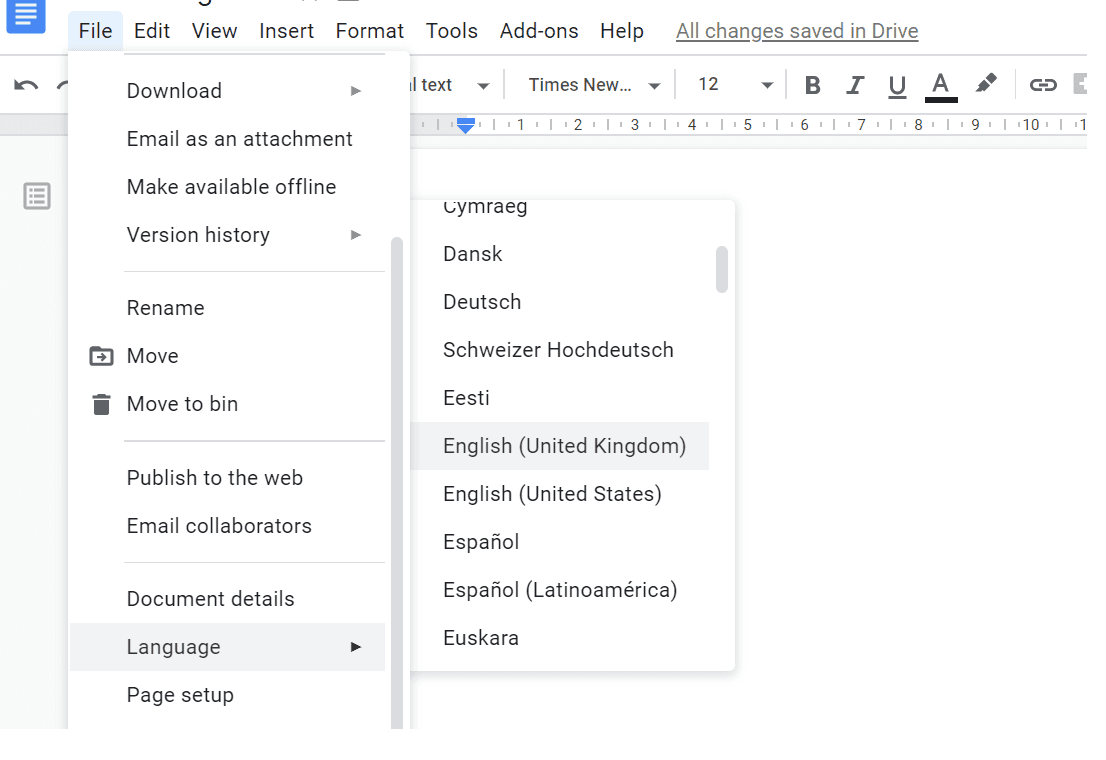Click the document outline icon
The image size is (1106, 760).
[37, 196]
